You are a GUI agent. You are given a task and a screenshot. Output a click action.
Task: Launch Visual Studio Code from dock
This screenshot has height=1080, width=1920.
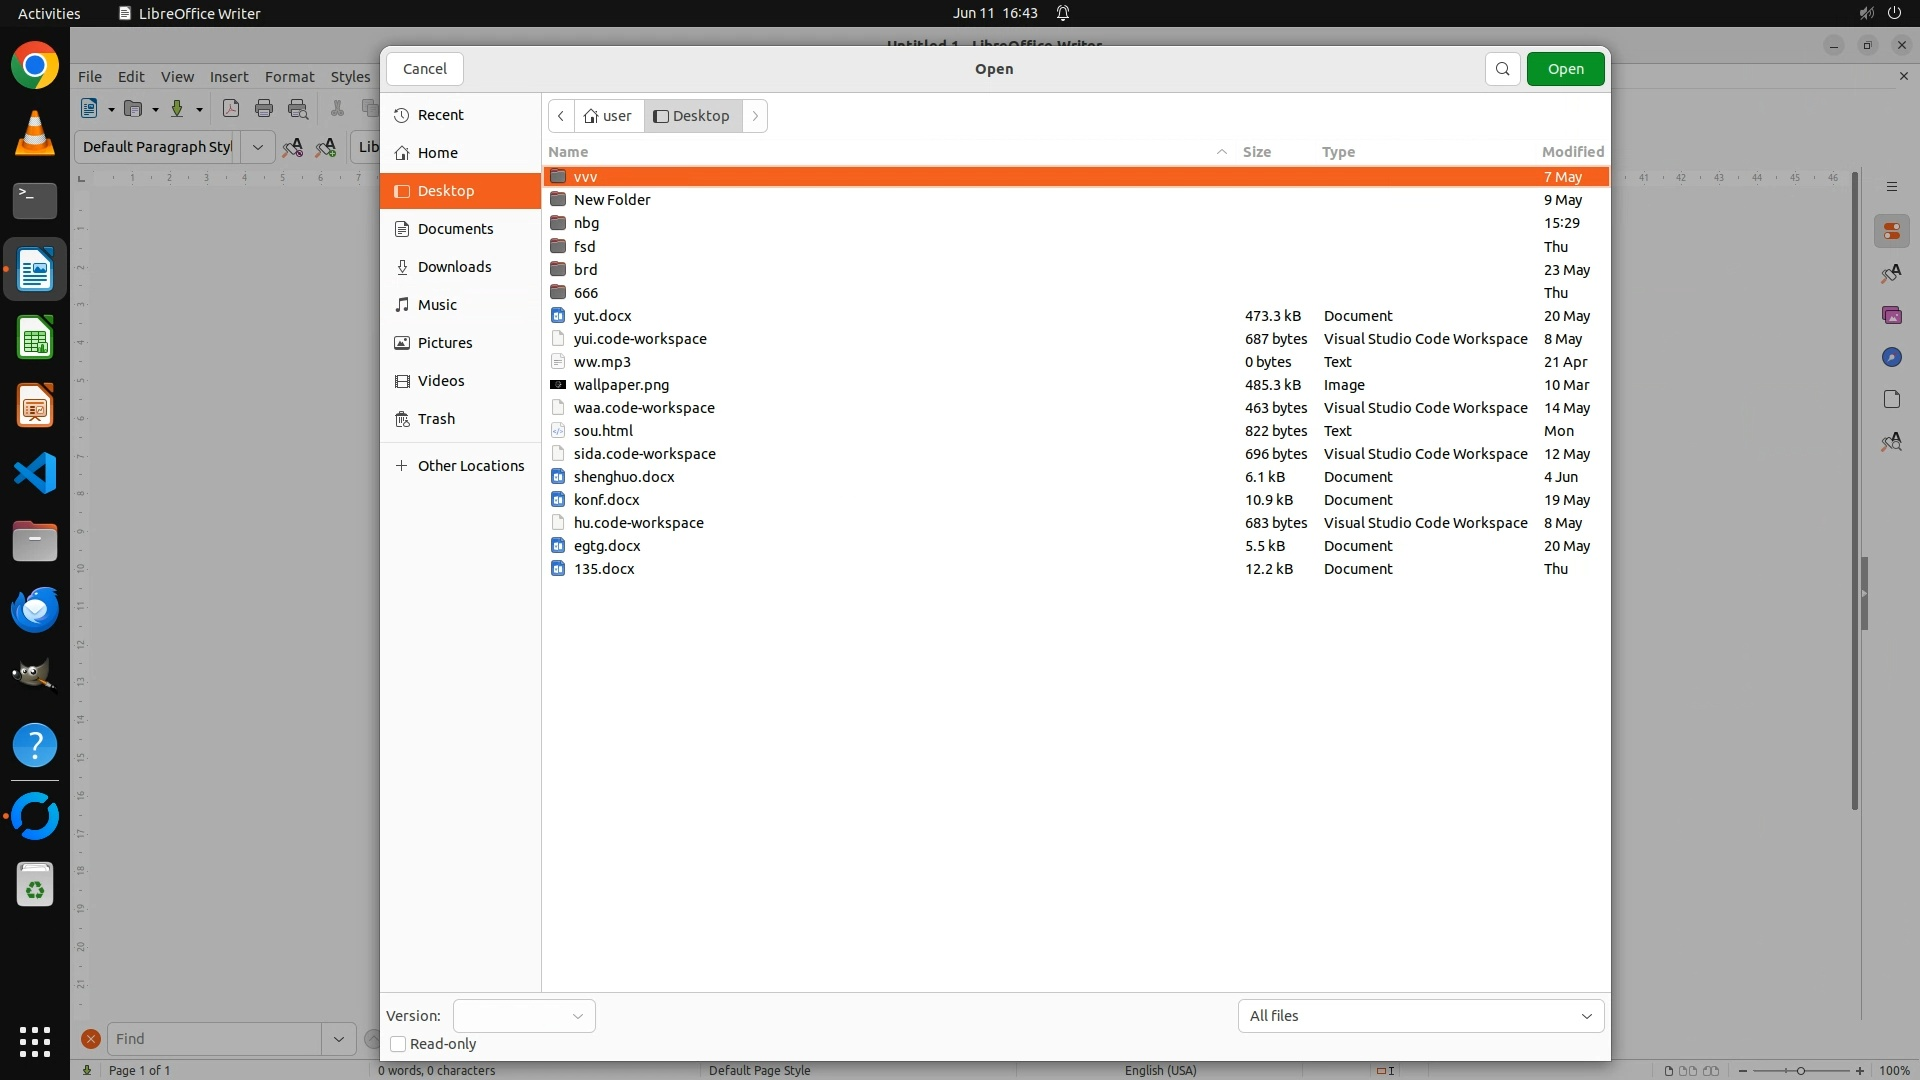[x=35, y=473]
